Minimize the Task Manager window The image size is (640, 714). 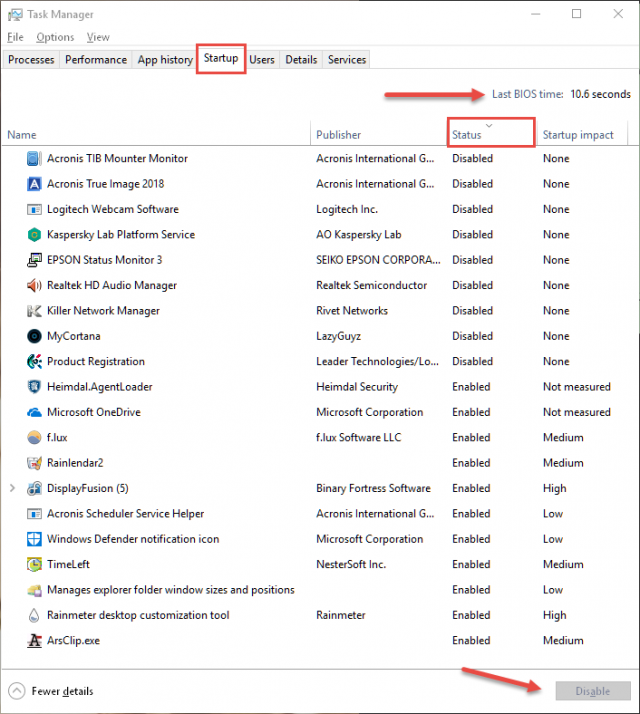536,14
